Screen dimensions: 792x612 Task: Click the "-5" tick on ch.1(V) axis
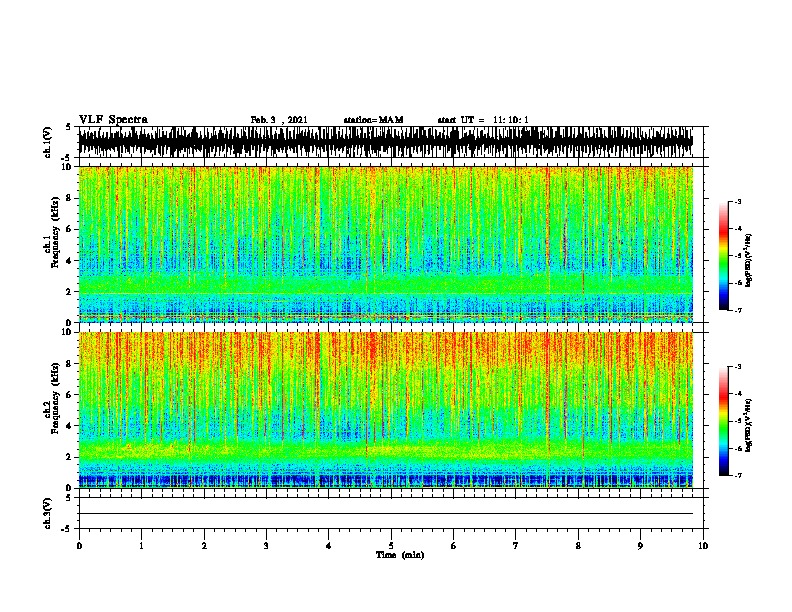click(x=67, y=158)
